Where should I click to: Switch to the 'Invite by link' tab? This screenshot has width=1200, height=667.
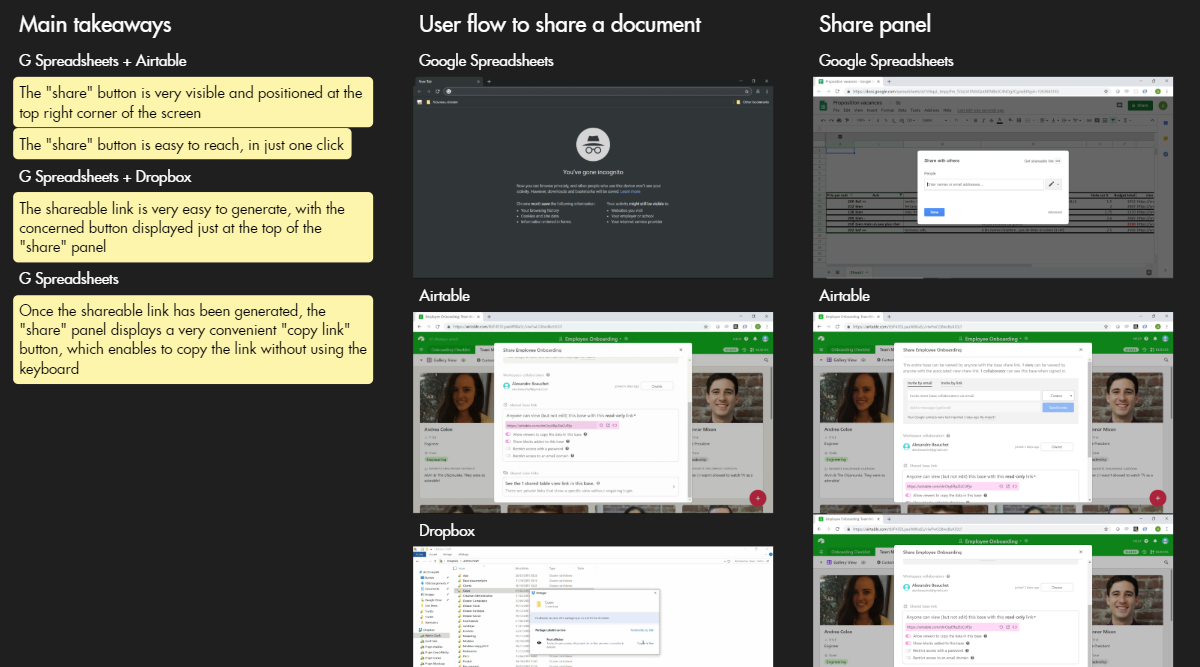[x=951, y=383]
